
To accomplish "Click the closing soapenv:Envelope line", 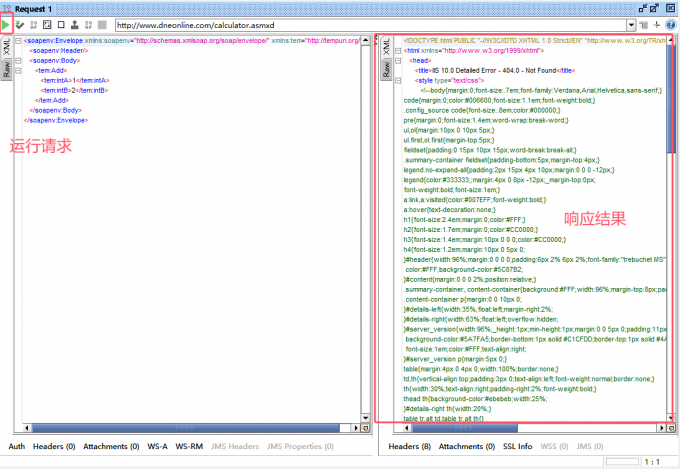I will [x=56, y=121].
